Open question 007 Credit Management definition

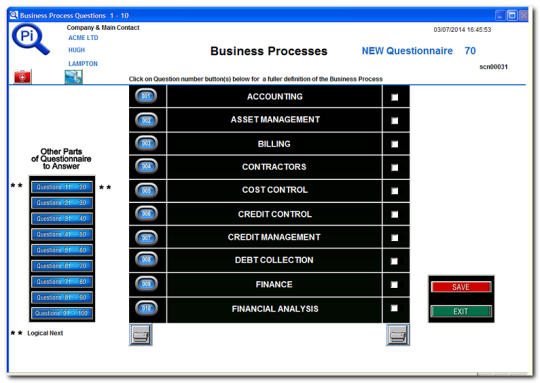click(x=146, y=237)
